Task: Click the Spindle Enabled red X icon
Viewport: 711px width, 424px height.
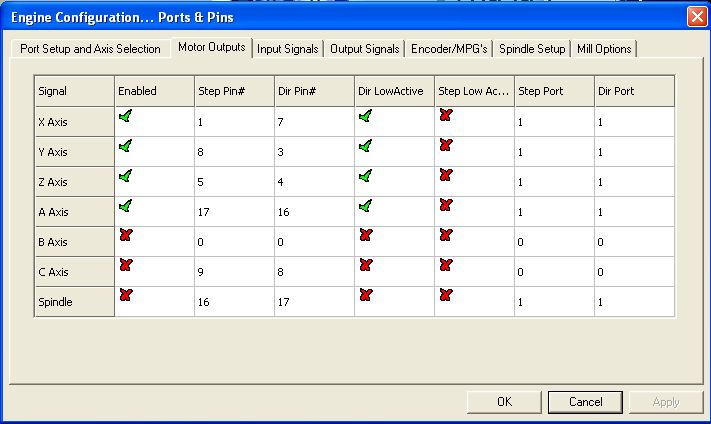Action: [124, 295]
